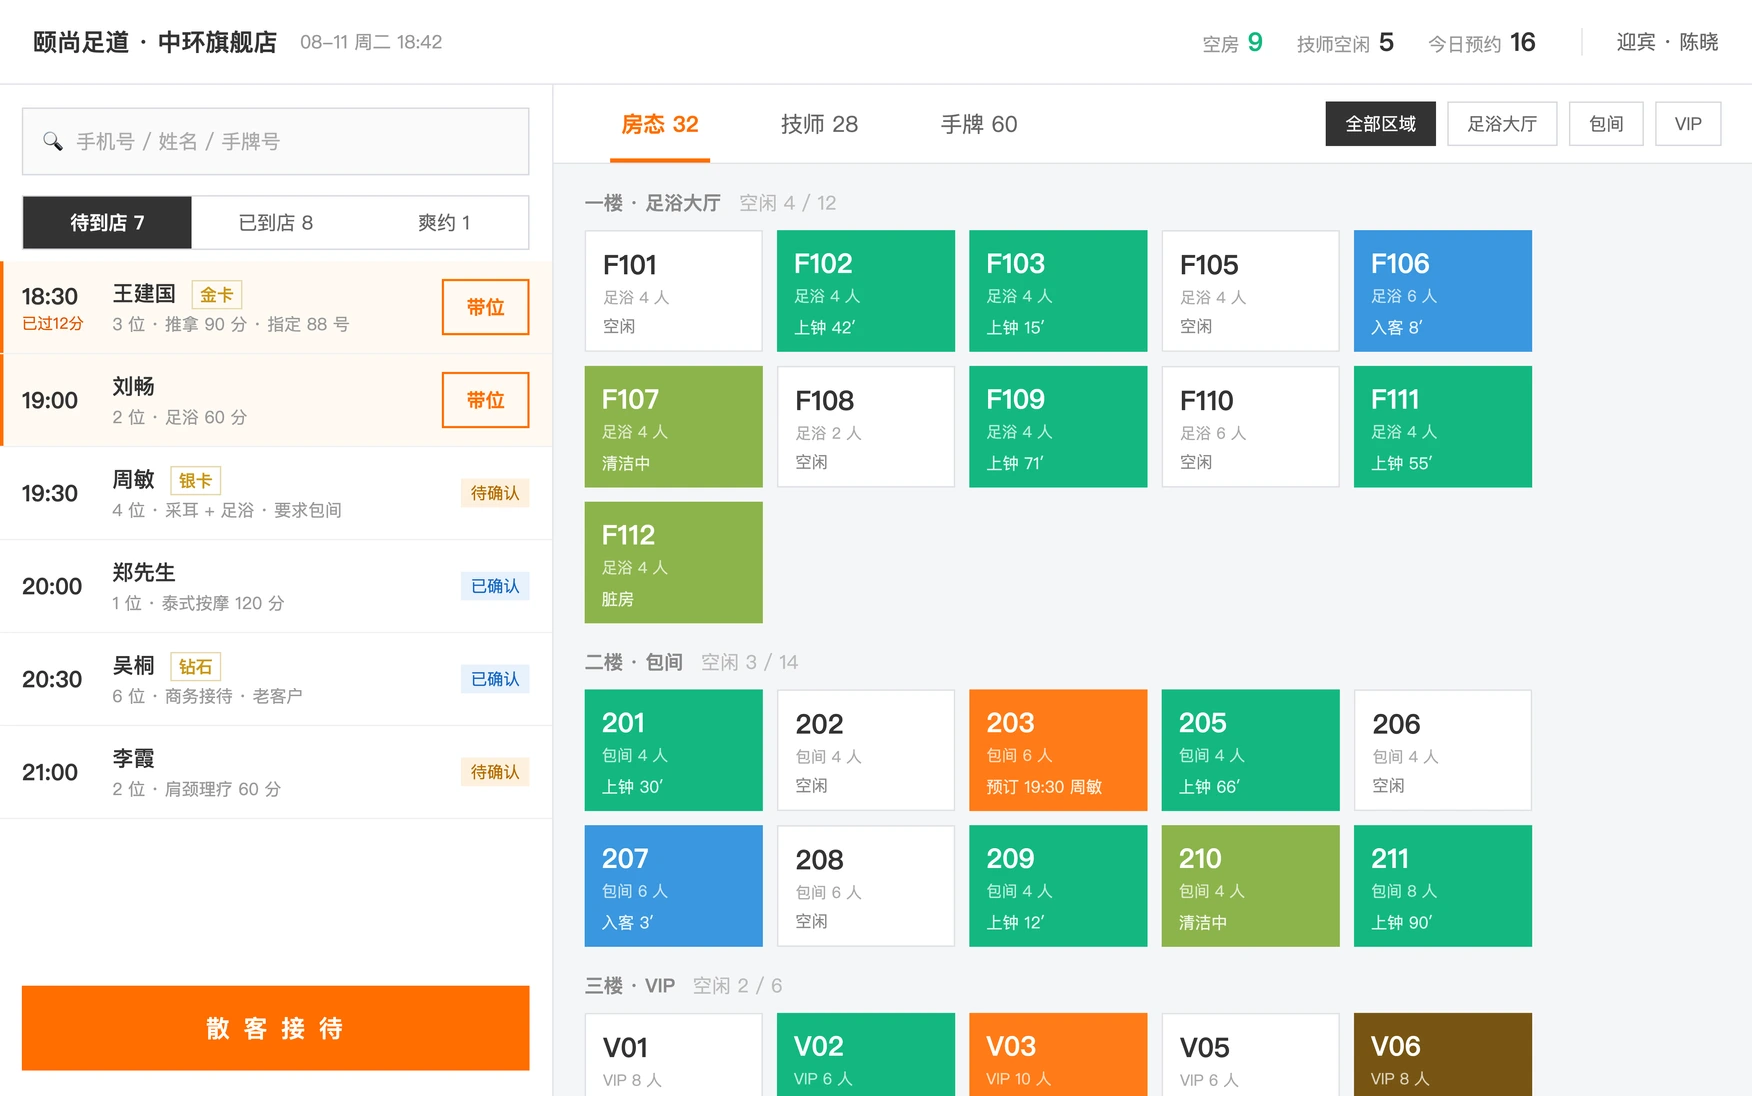Screen dimensions: 1752x1096
Task: Open room 207 card
Action: 674,886
